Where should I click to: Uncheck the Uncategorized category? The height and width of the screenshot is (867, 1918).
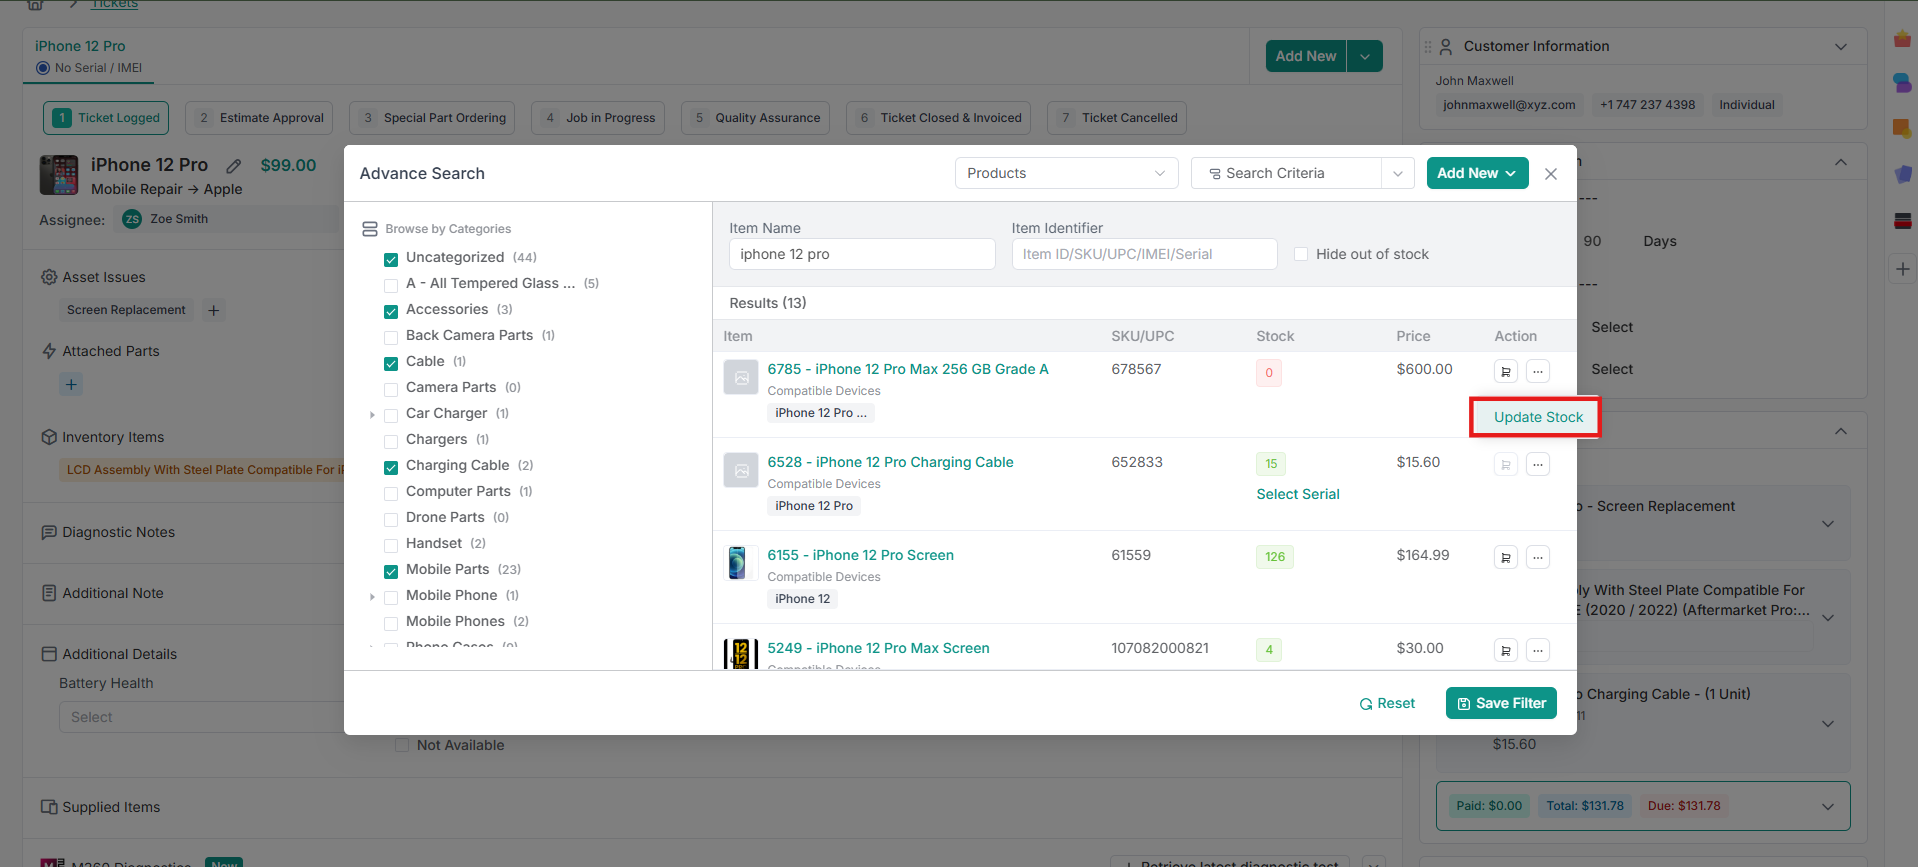click(x=391, y=259)
